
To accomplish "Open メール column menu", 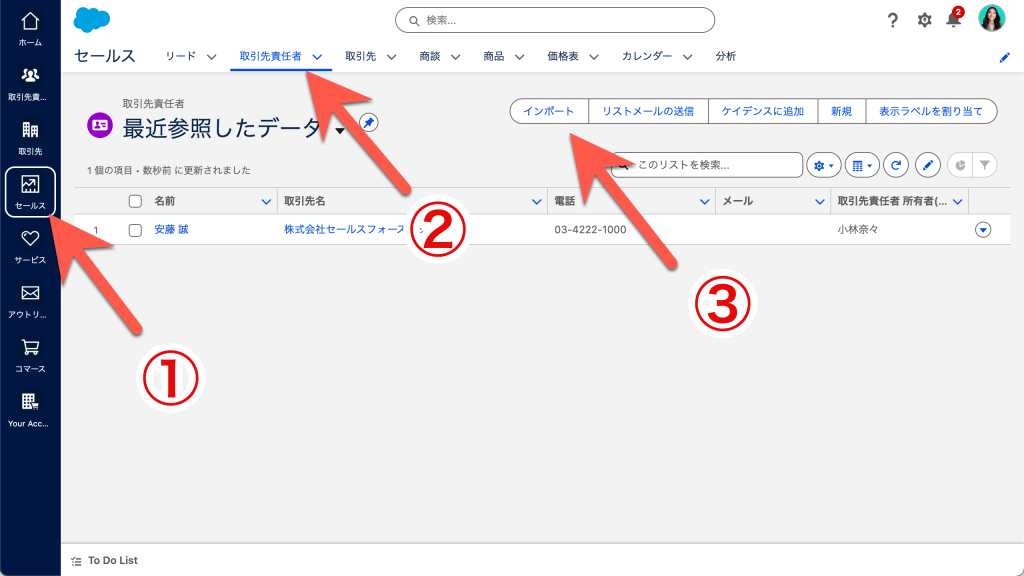I will (x=819, y=202).
